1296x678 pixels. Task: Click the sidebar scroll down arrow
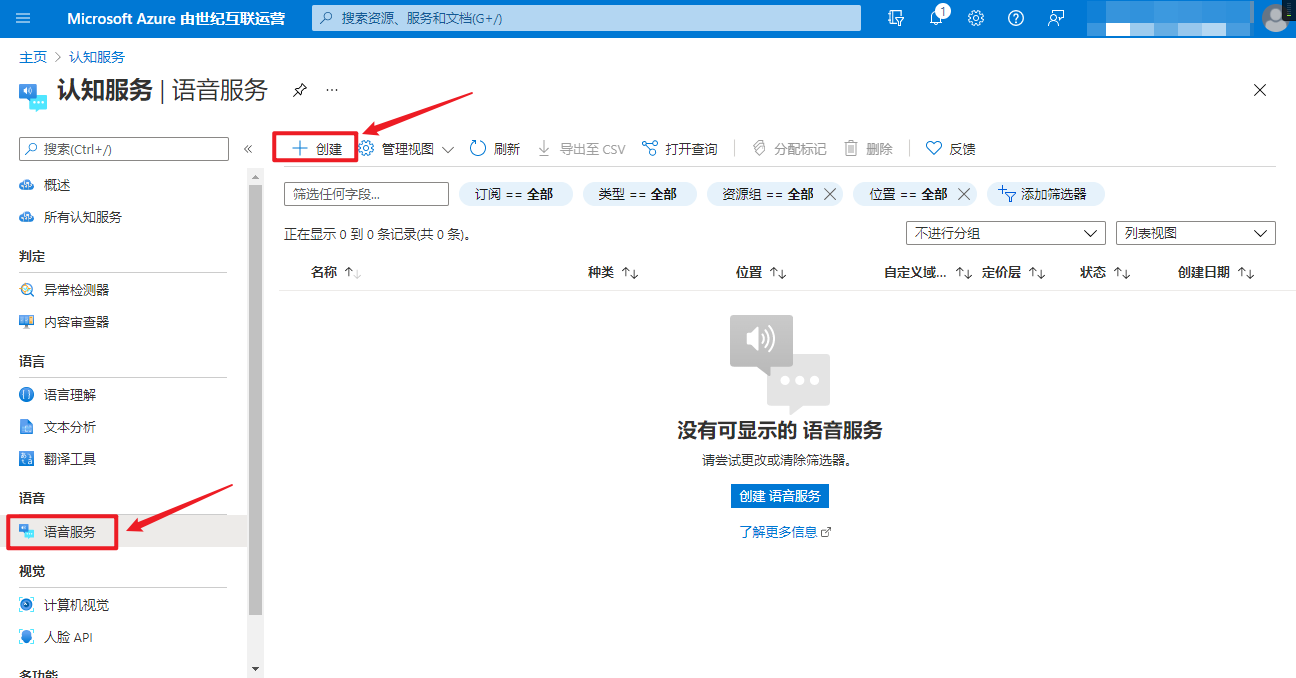pos(255,669)
